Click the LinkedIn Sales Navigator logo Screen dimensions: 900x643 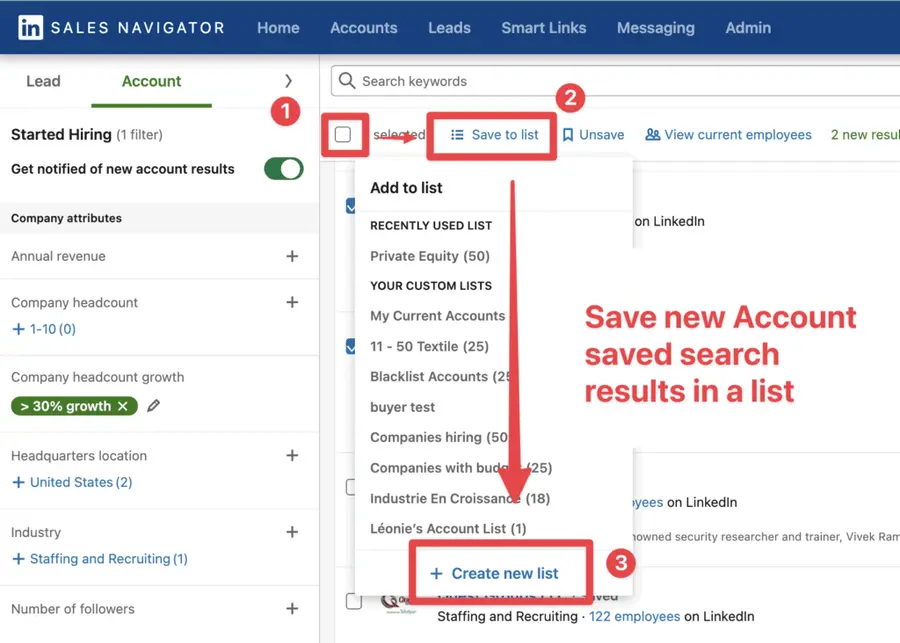[x=33, y=27]
